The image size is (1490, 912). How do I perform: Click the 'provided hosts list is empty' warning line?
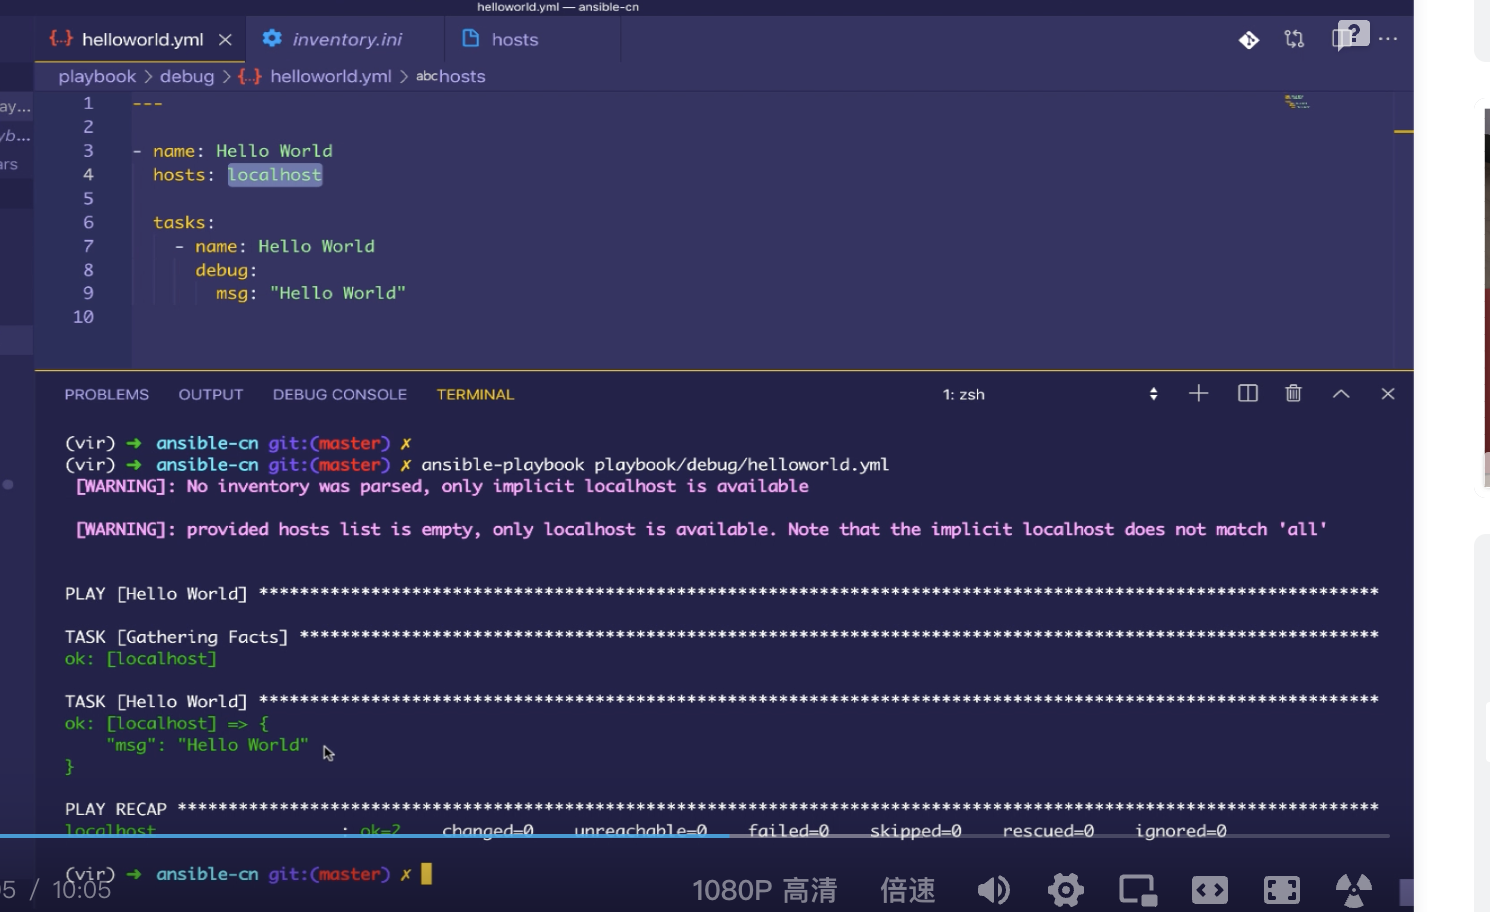click(701, 530)
